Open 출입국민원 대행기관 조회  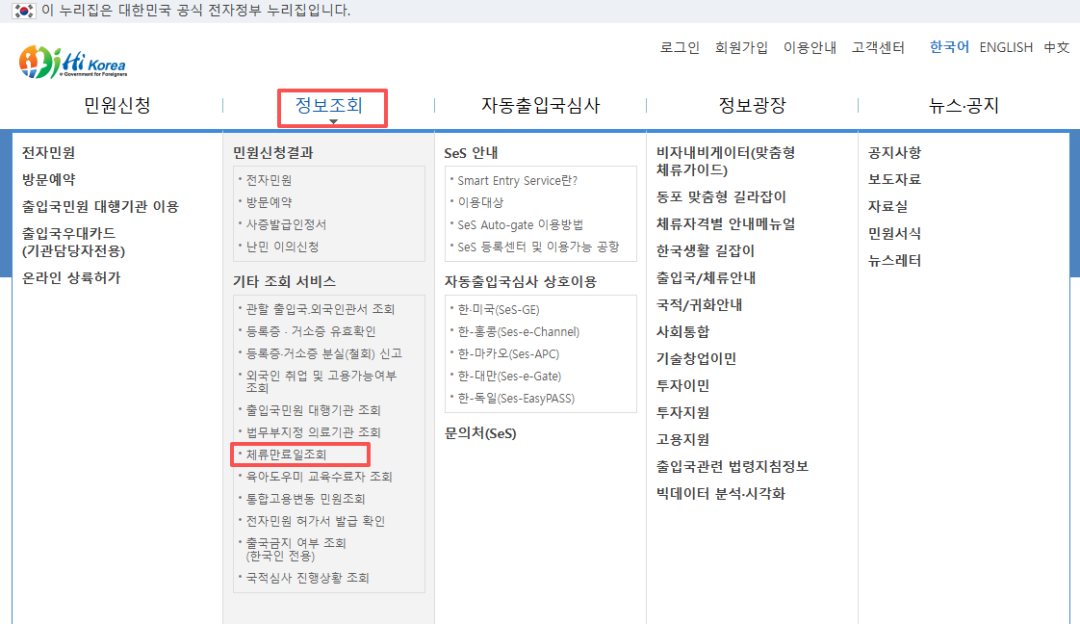tap(313, 410)
